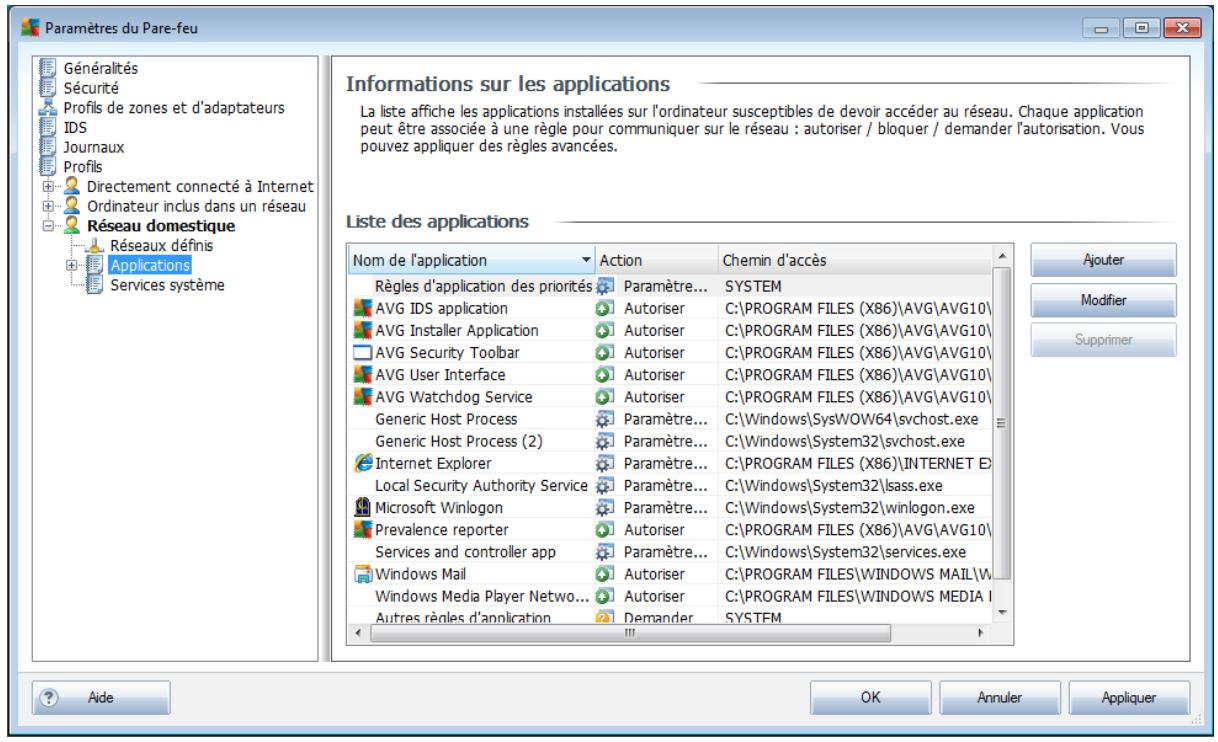Click the Réseaux définis icon

point(97,245)
